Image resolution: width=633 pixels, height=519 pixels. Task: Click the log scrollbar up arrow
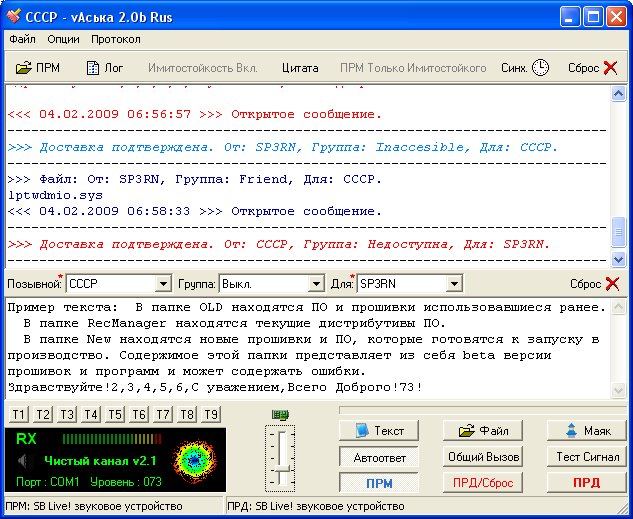click(618, 94)
